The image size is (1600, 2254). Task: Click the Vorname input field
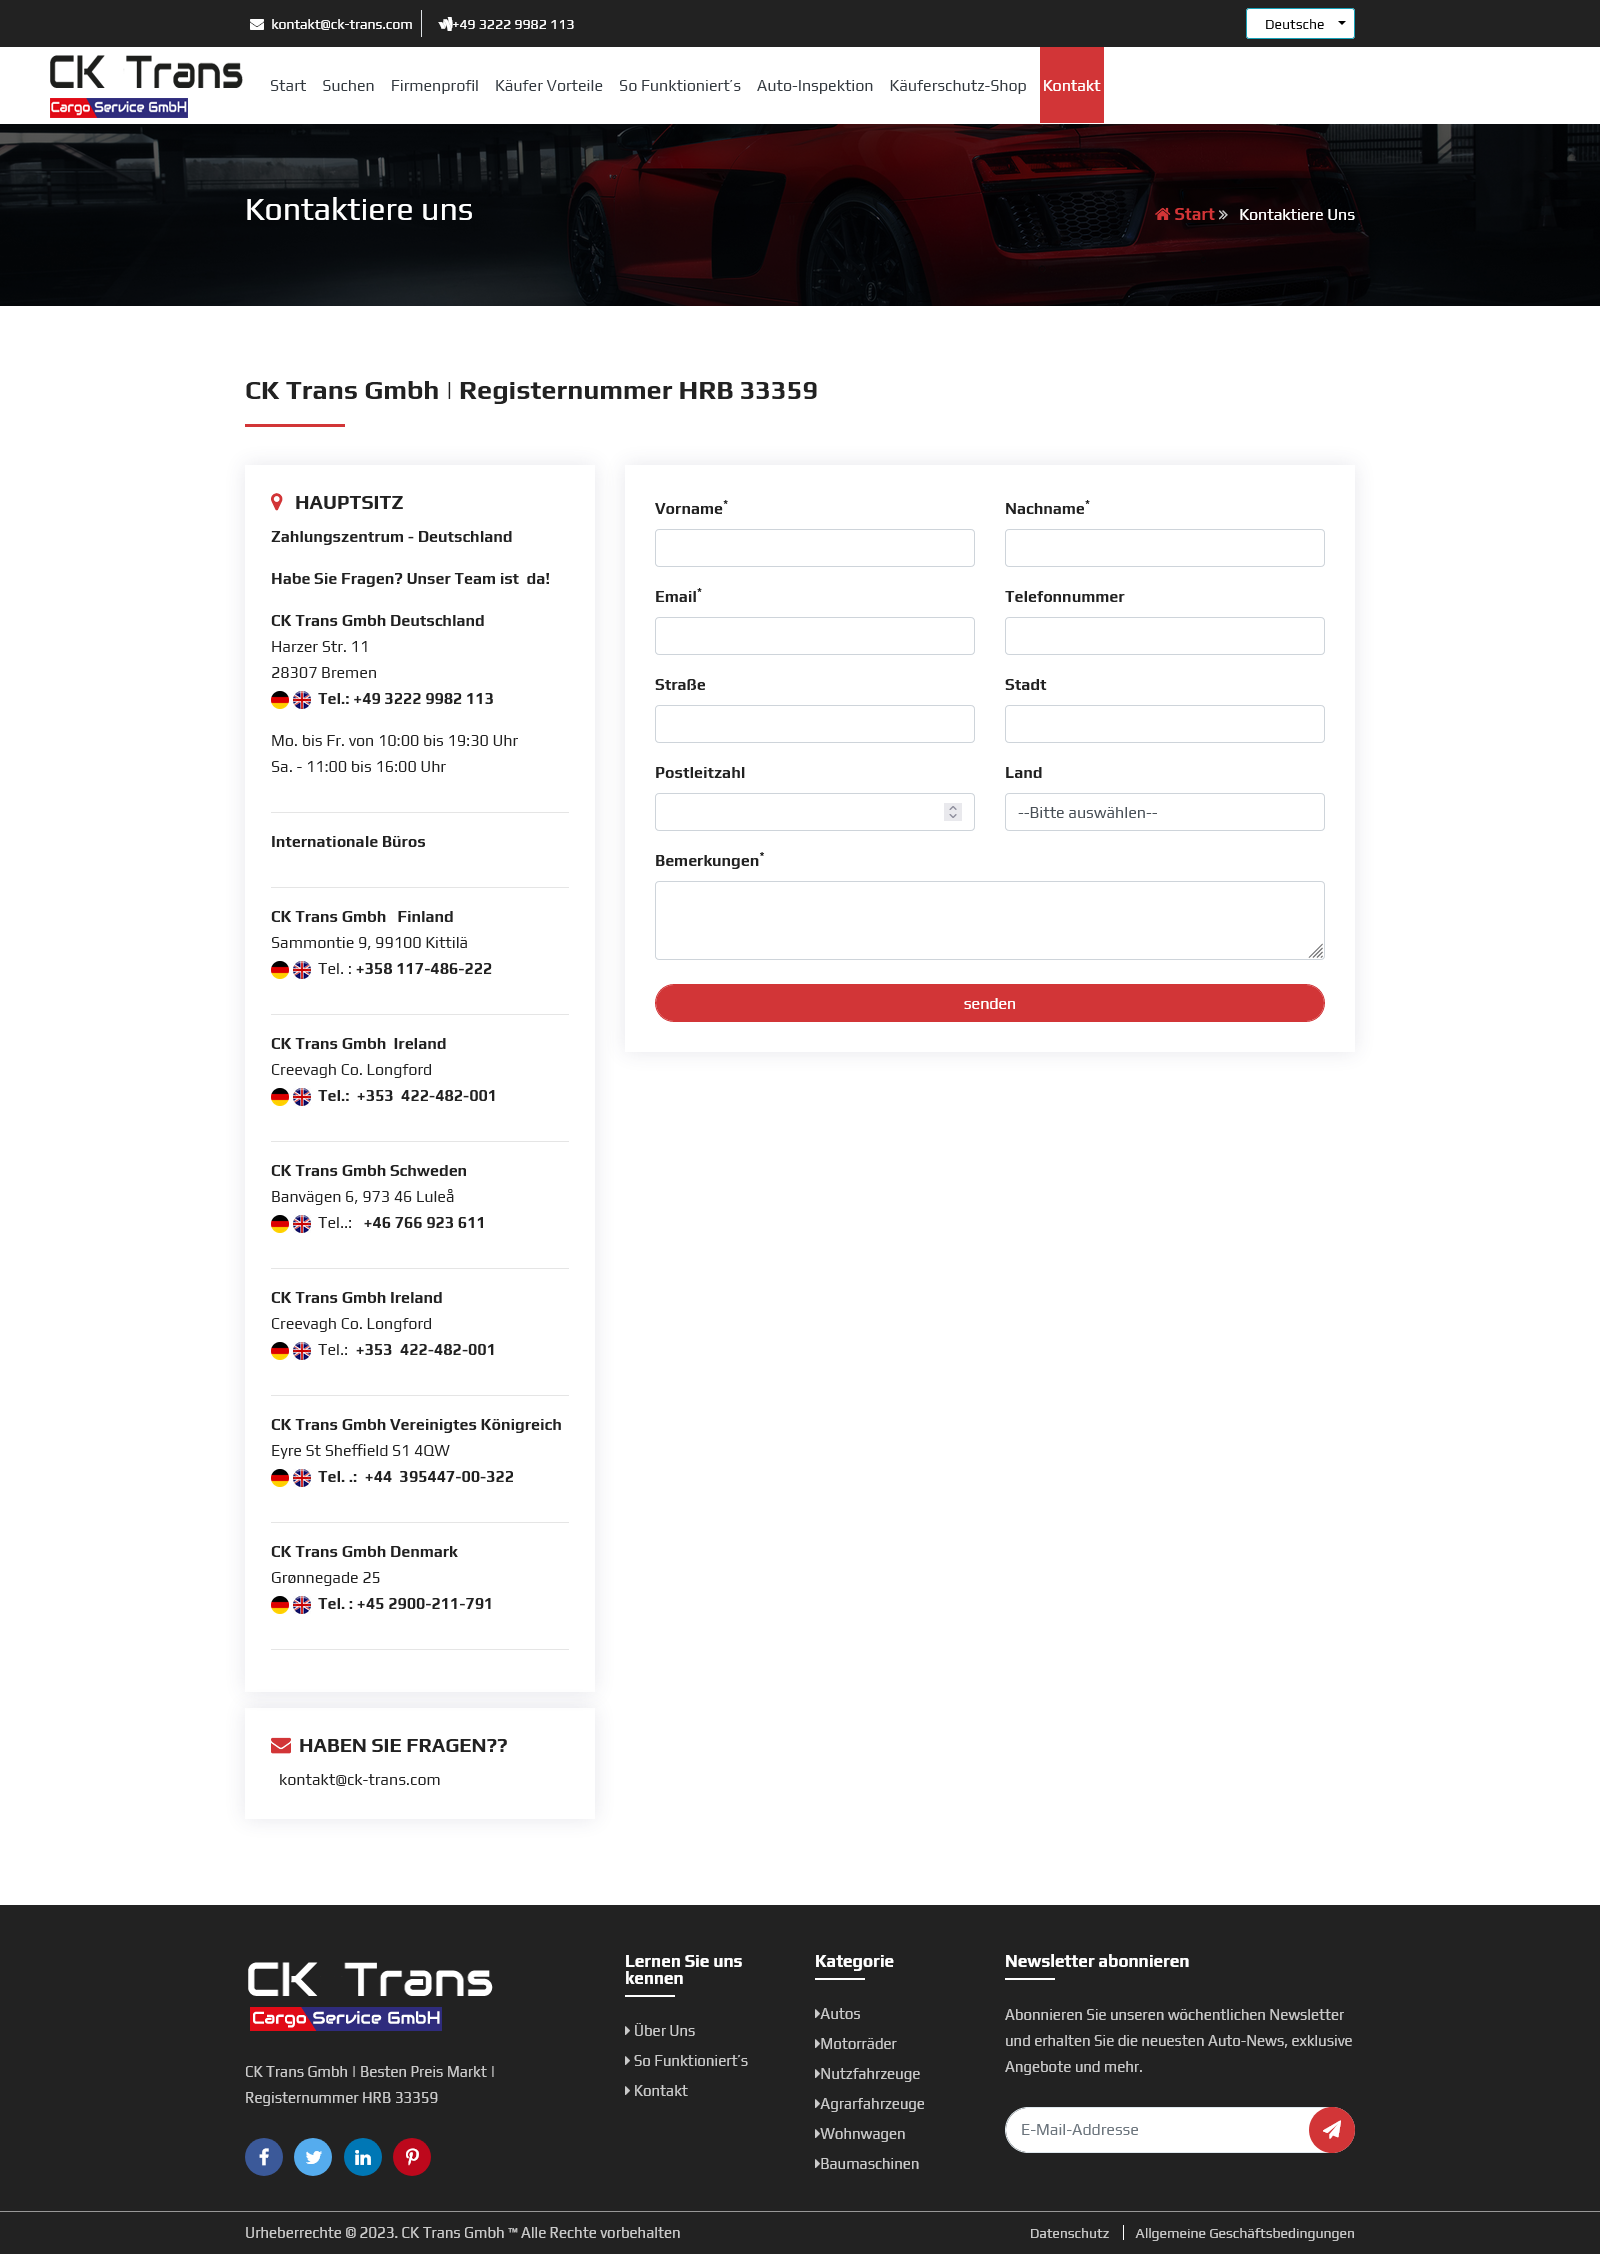tap(815, 548)
